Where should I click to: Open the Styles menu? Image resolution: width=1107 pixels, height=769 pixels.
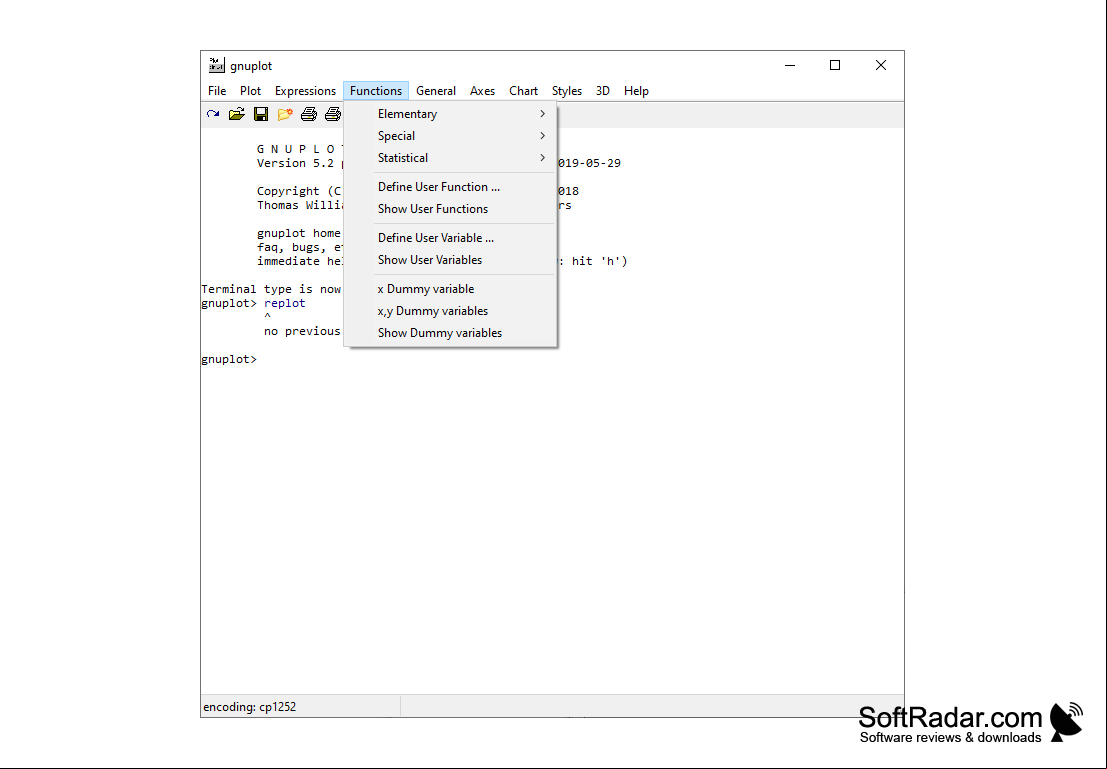point(566,91)
